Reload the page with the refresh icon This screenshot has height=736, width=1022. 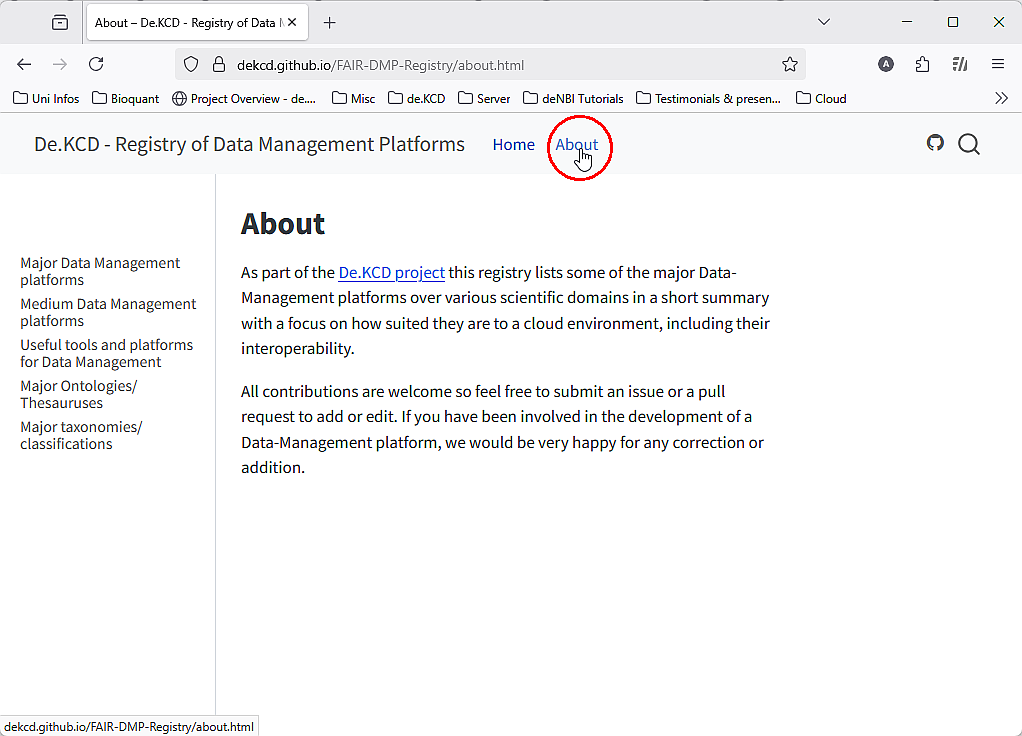pyautogui.click(x=96, y=65)
